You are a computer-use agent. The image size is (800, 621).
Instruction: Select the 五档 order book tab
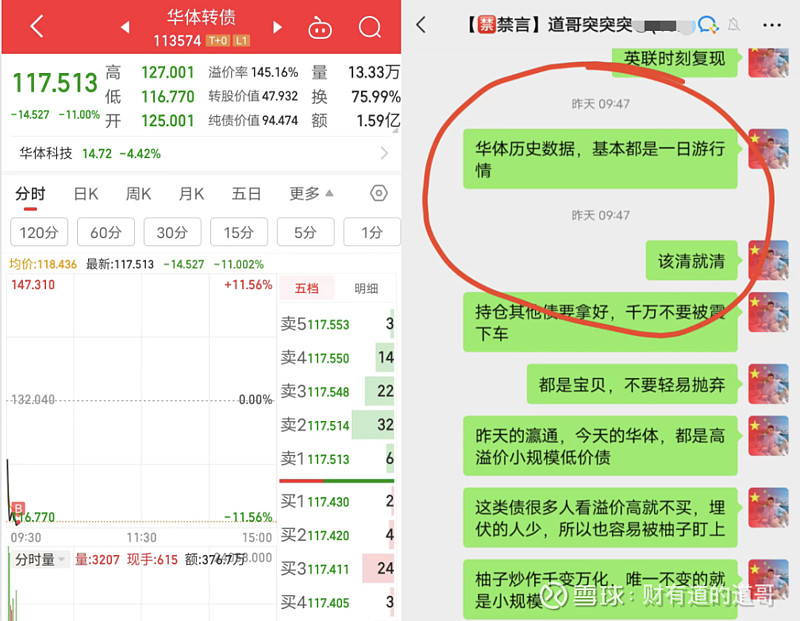coord(307,288)
